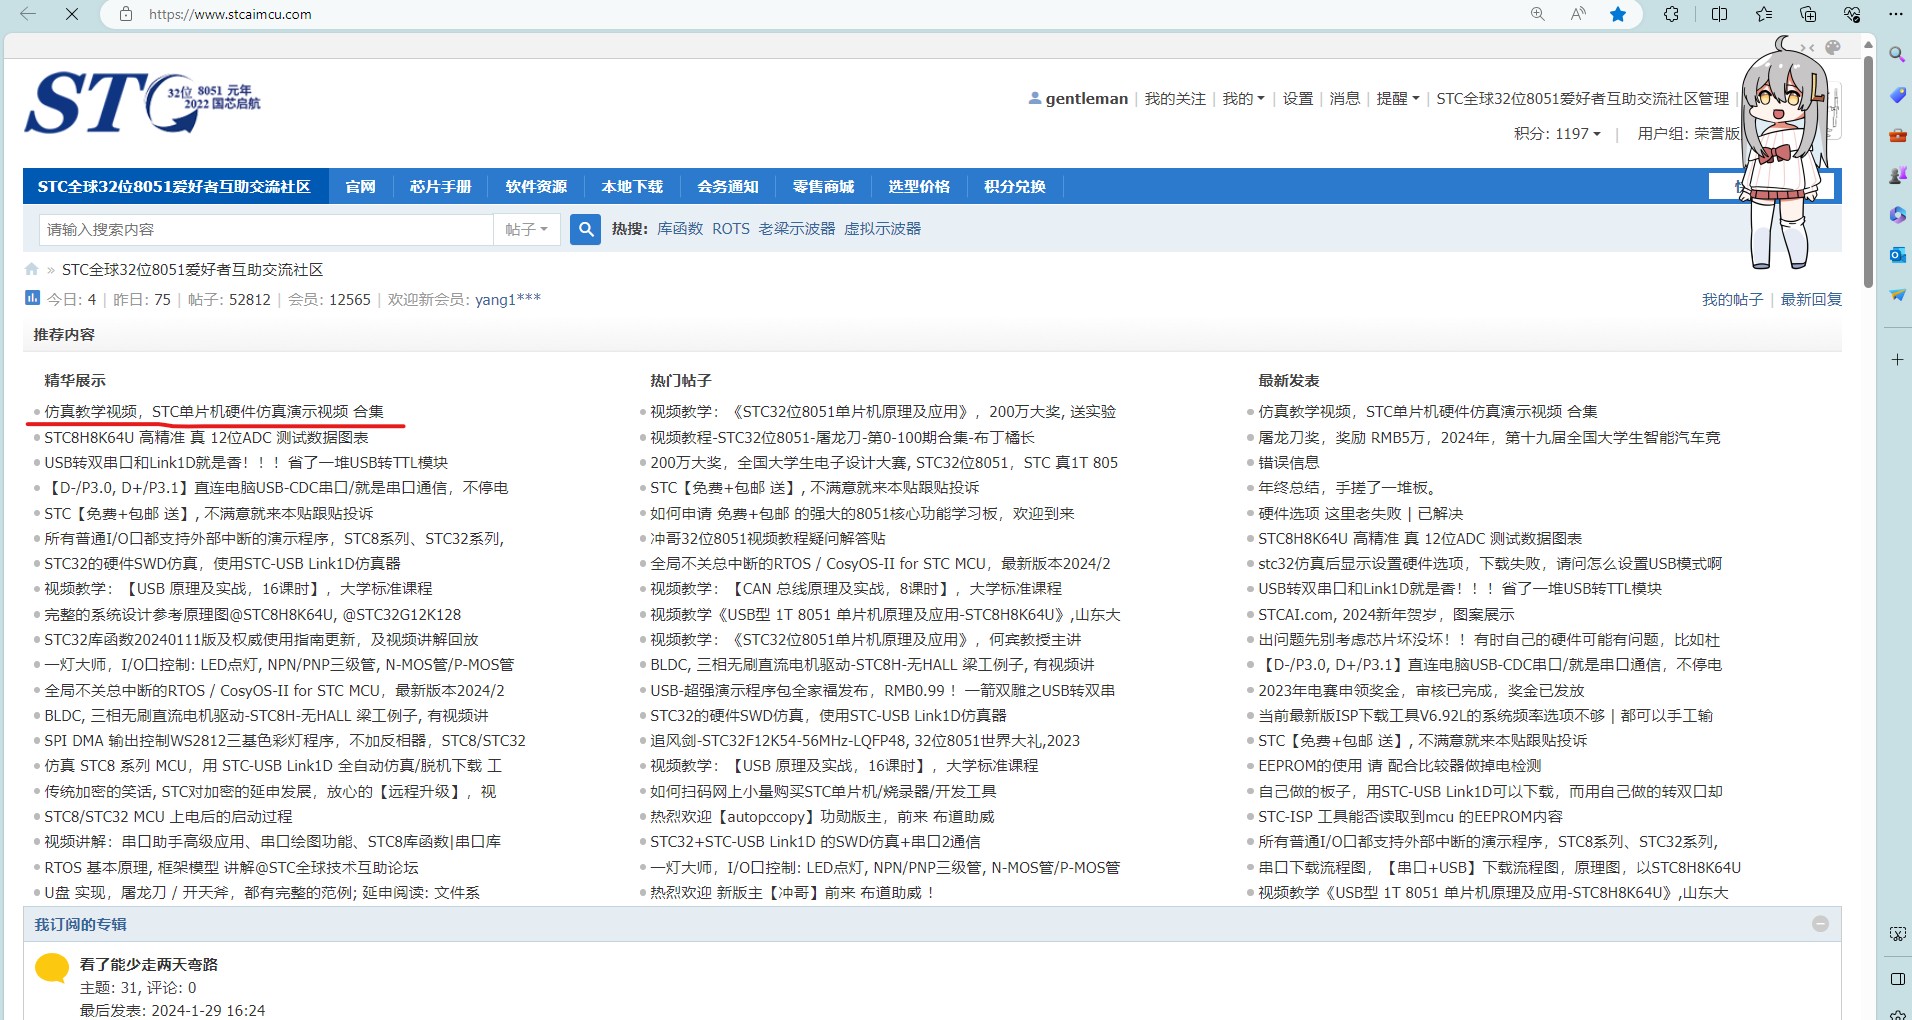Open sidebar Games chess icon

tap(1896, 175)
